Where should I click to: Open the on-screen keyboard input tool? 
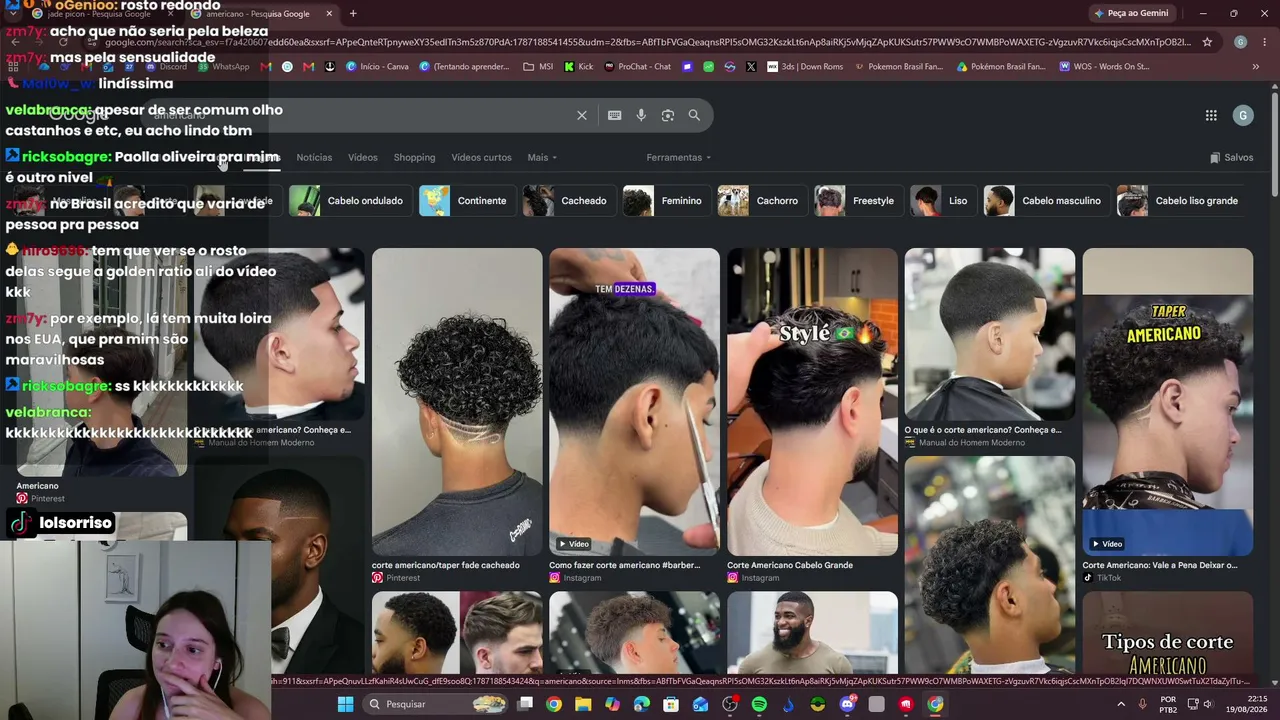pyautogui.click(x=615, y=115)
